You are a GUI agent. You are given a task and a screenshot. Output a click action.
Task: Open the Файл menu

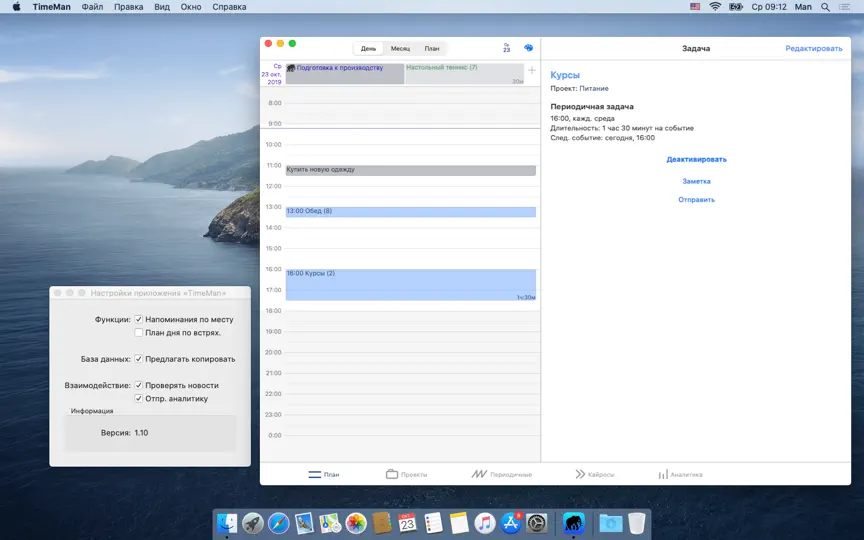pyautogui.click(x=92, y=7)
